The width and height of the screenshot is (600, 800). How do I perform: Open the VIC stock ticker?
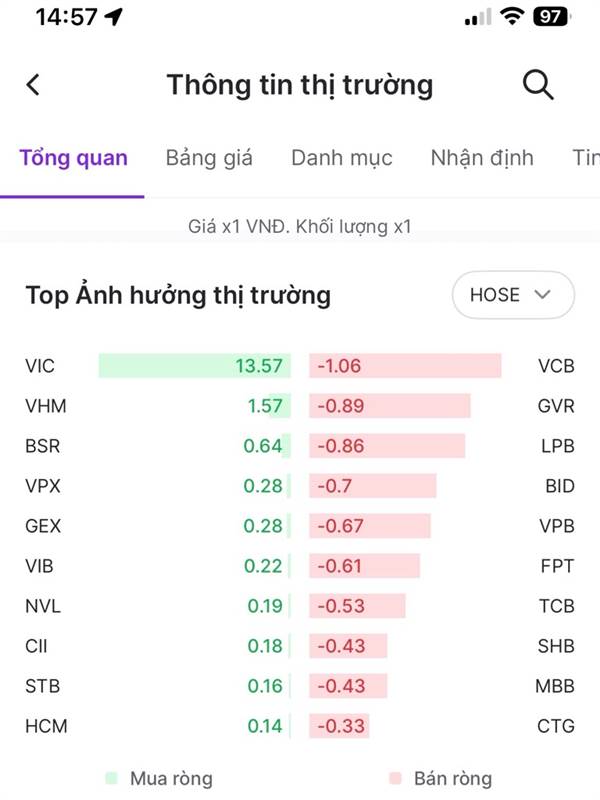[40, 366]
